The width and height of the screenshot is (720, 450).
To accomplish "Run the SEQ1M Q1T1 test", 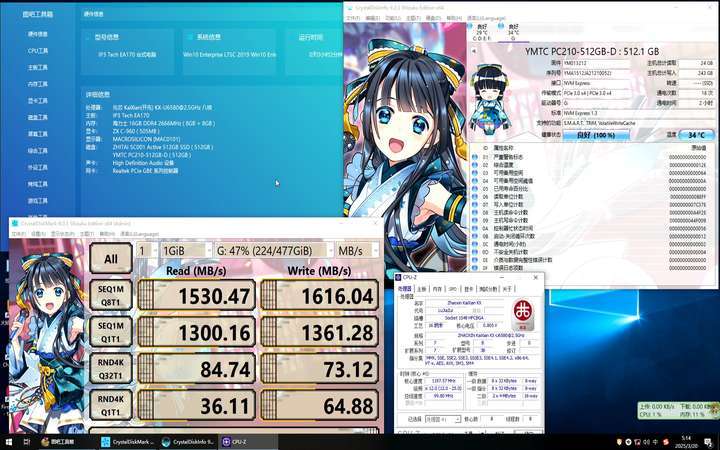I will (x=111, y=332).
